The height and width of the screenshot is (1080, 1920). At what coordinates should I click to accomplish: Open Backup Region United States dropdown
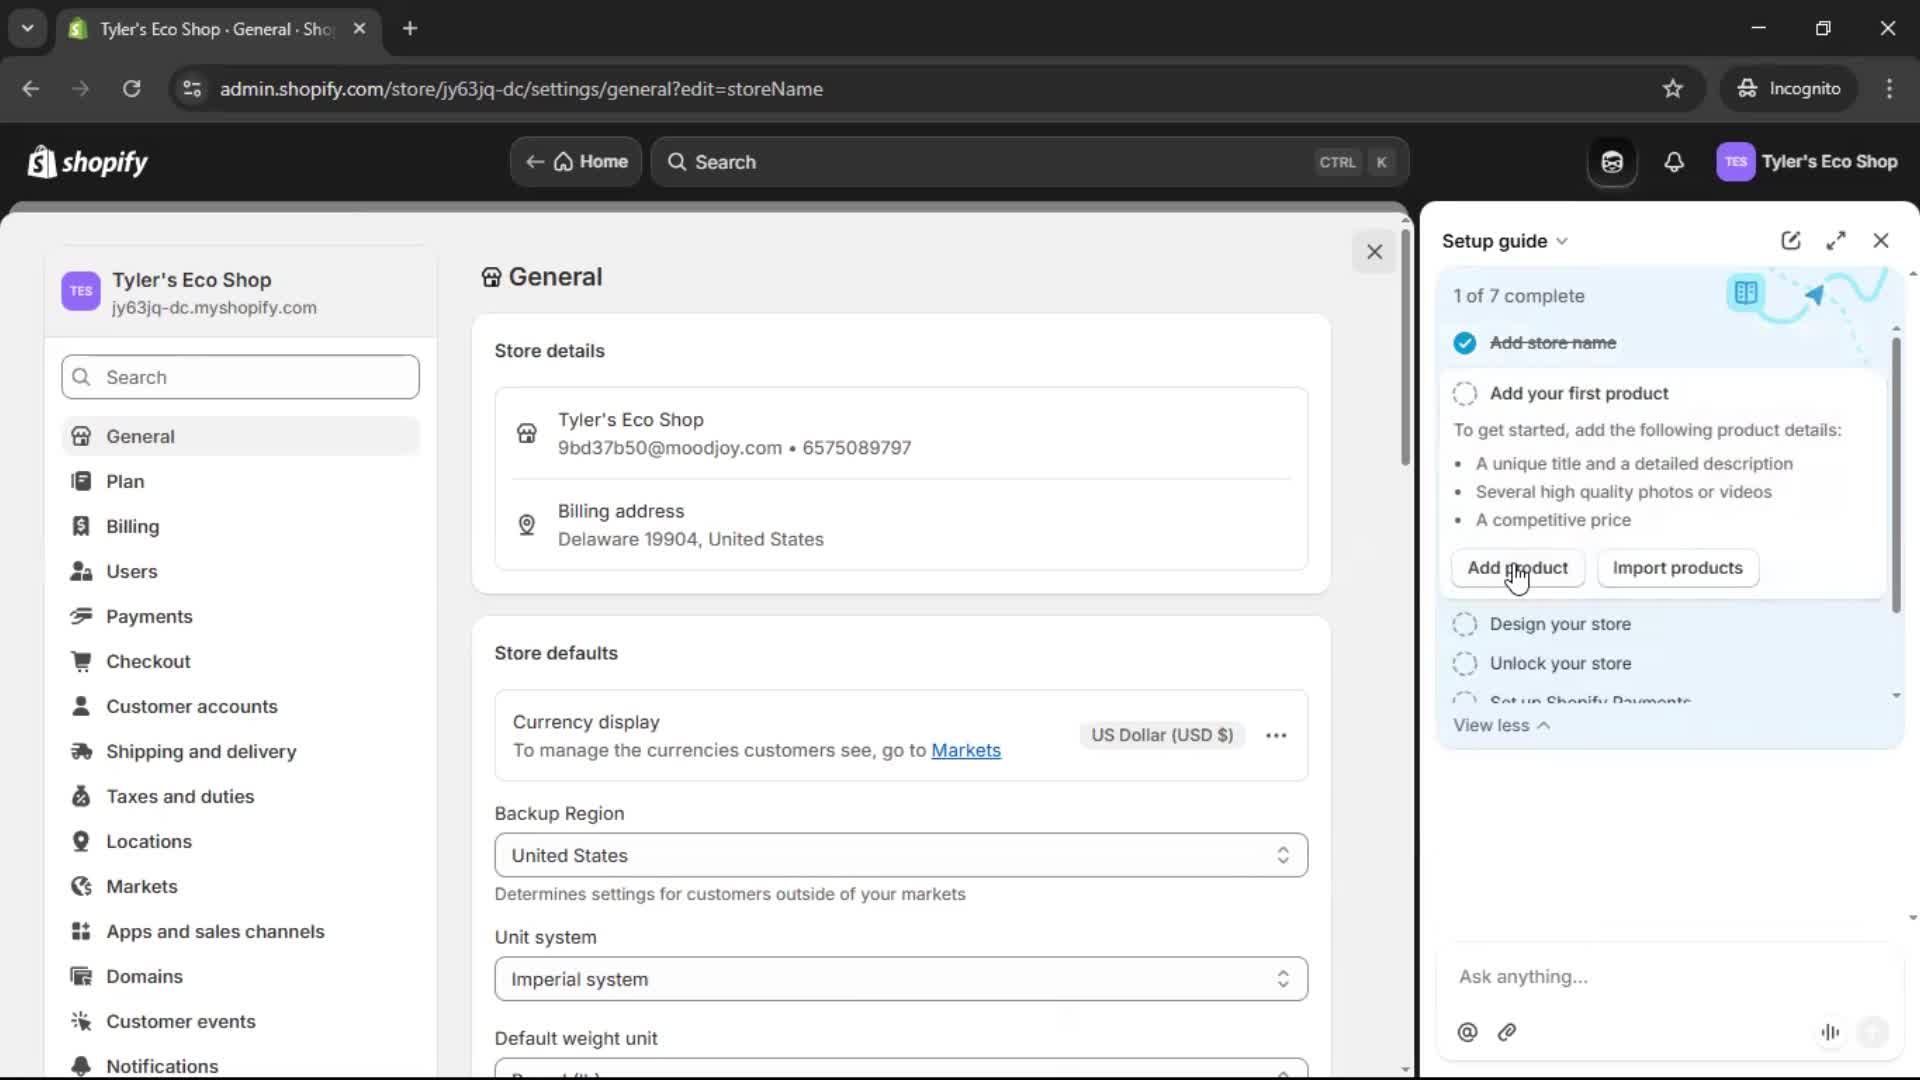tap(900, 856)
